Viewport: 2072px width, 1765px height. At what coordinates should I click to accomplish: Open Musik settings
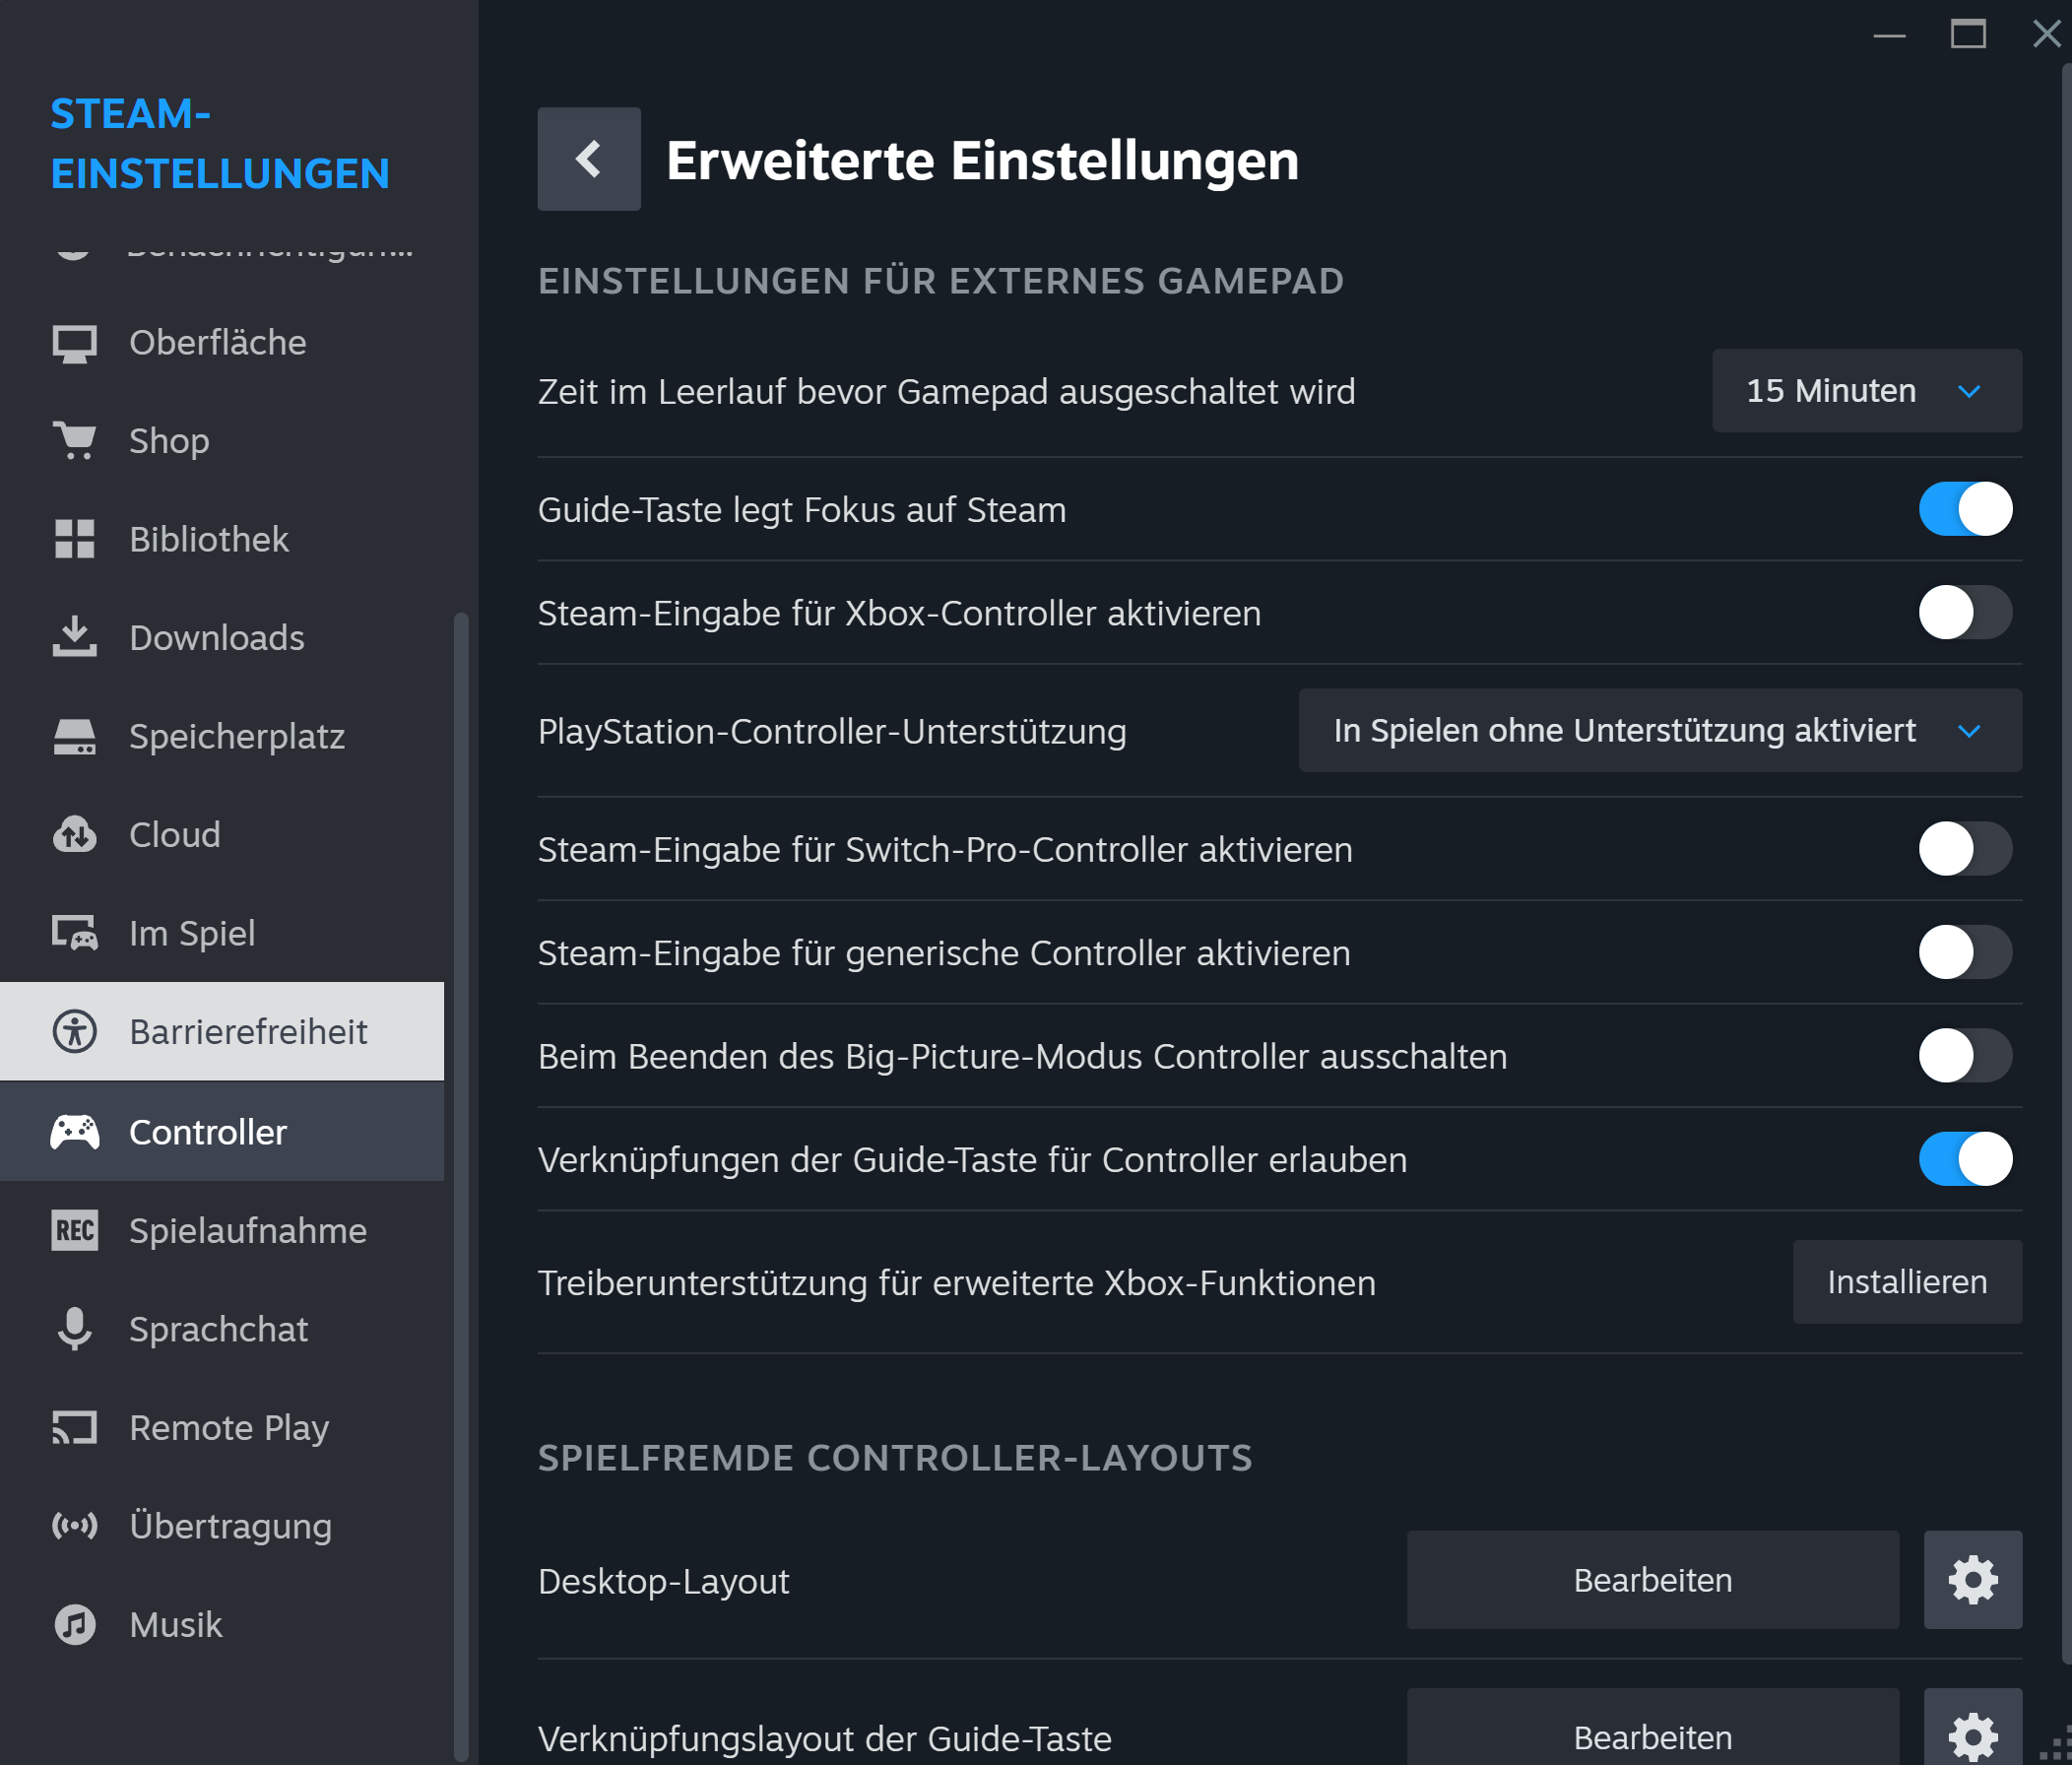[222, 1624]
